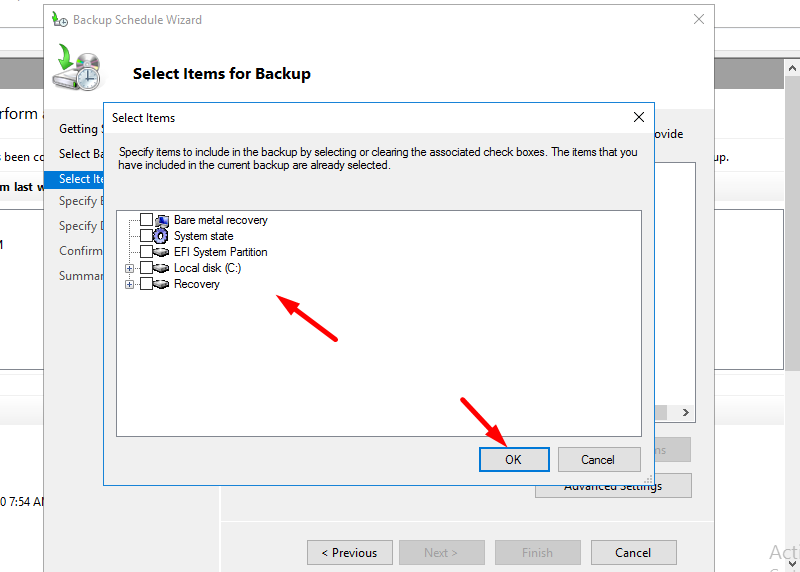
Task: Cancel the Select Items dialog
Action: coord(598,460)
